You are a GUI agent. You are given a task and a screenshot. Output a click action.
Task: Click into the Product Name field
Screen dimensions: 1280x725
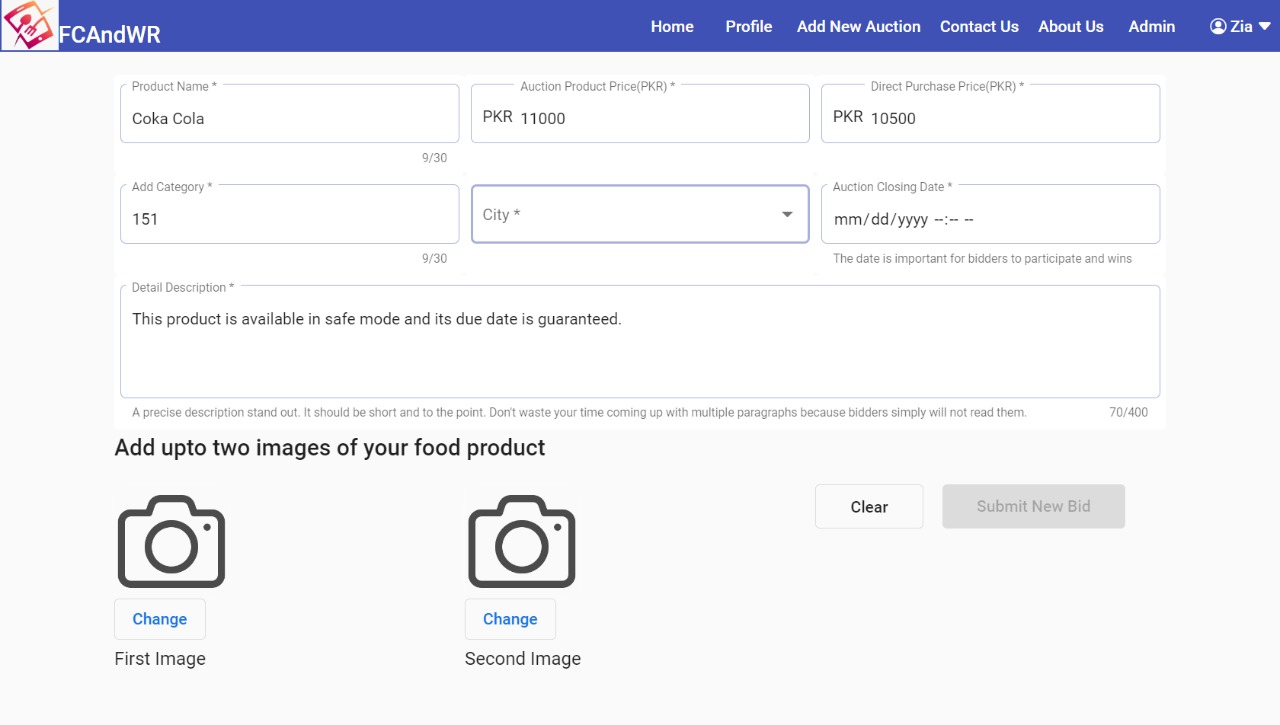tap(290, 118)
